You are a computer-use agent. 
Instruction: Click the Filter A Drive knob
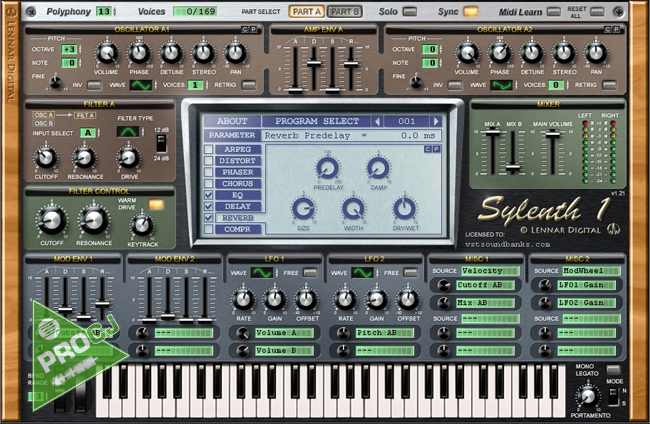129,157
